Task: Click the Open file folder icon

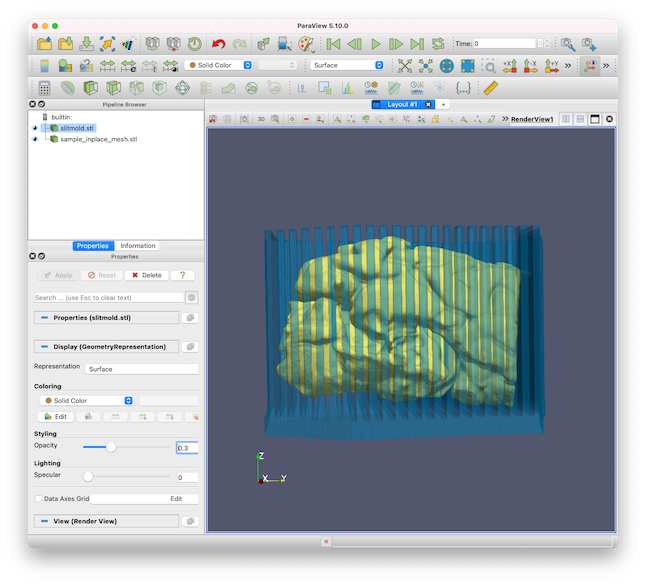Action: click(44, 44)
